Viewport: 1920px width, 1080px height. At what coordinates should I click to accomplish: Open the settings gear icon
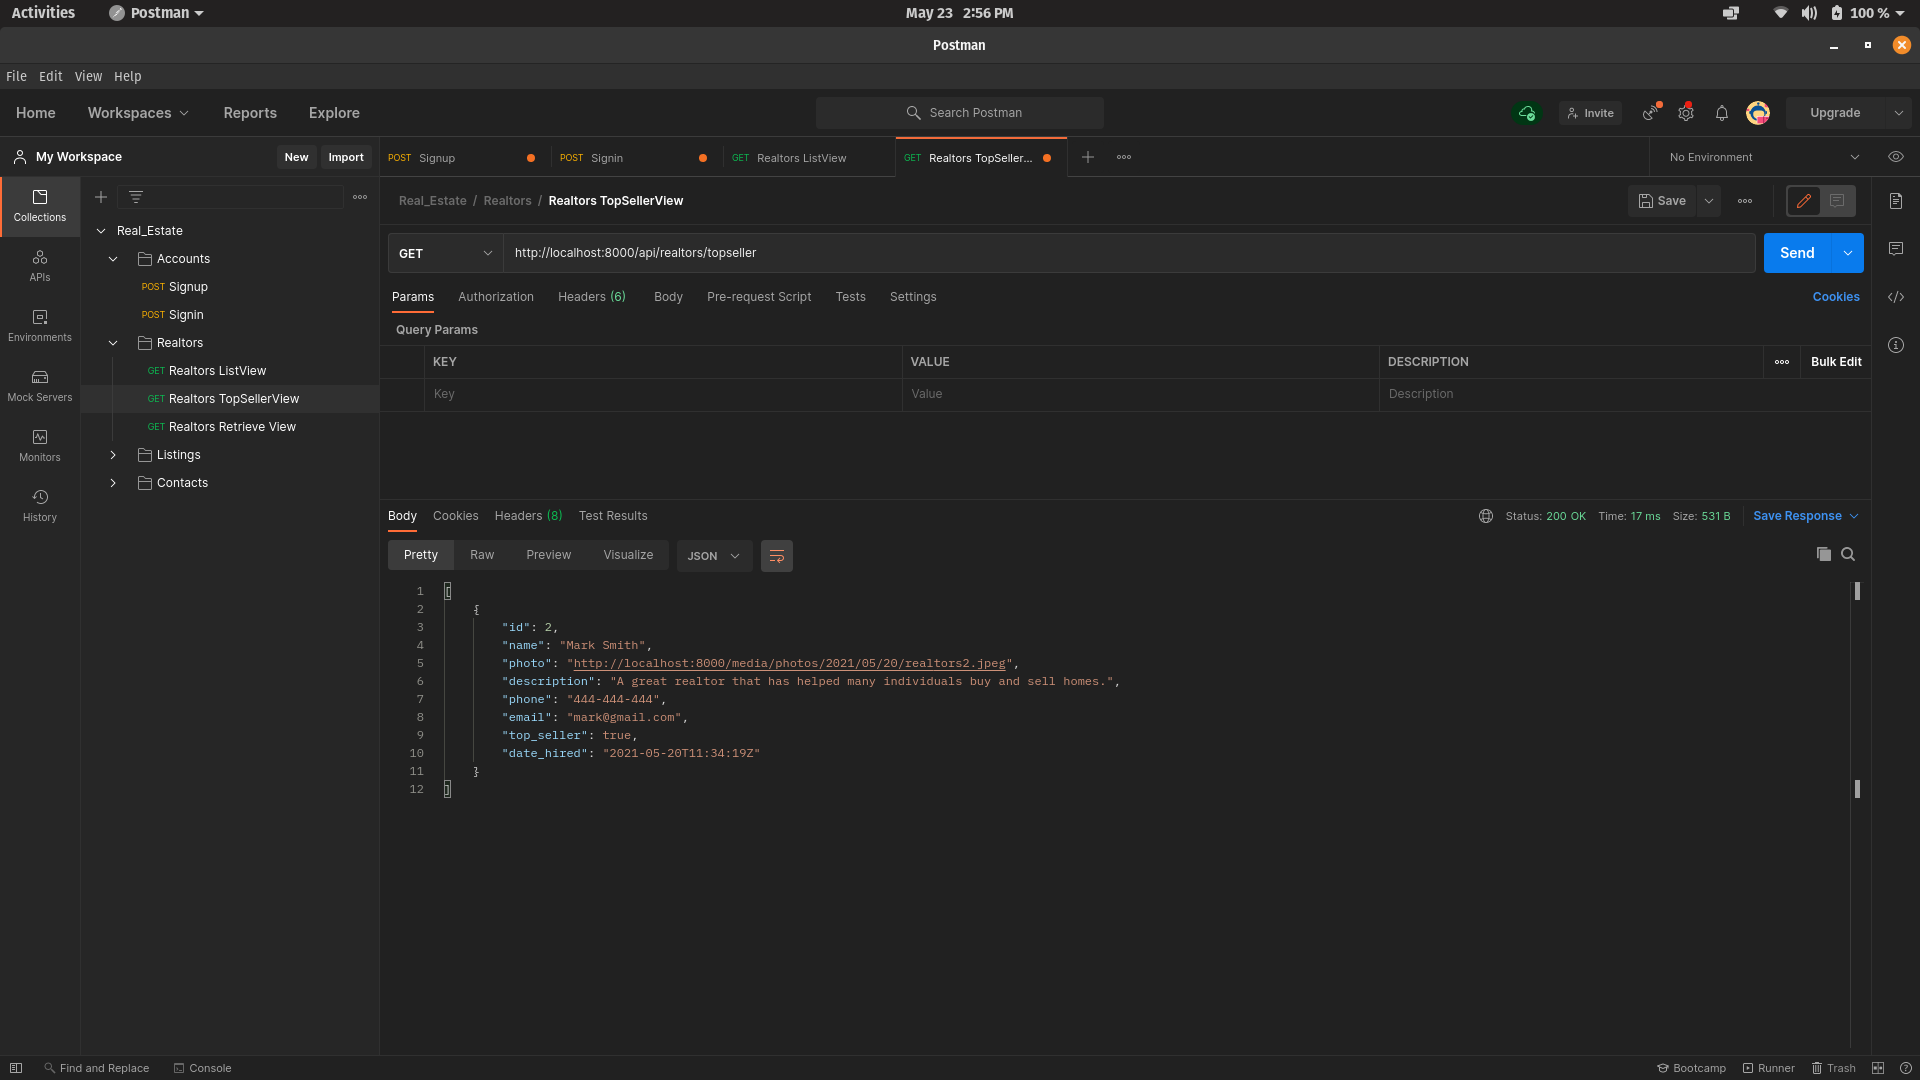[x=1686, y=113]
